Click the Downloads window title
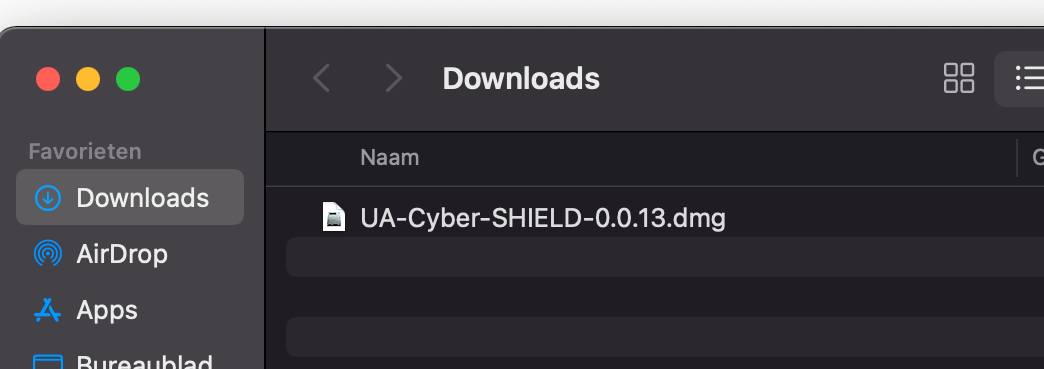 pos(521,79)
